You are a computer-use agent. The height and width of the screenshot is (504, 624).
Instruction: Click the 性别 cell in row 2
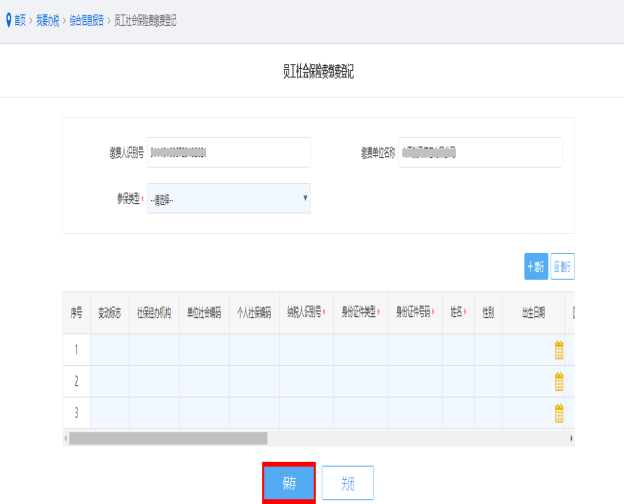click(x=488, y=381)
